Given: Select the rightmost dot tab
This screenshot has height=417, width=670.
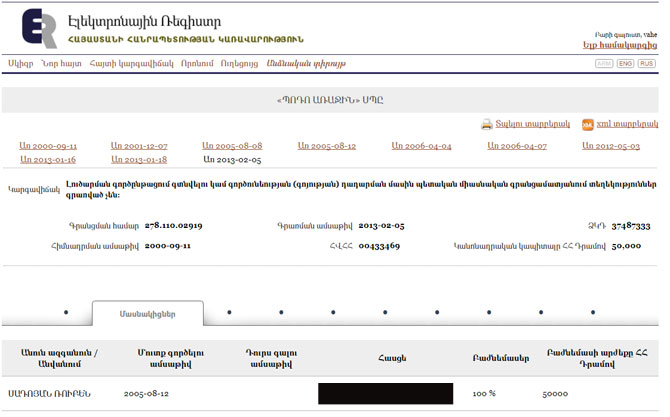Looking at the screenshot, I should tap(593, 312).
